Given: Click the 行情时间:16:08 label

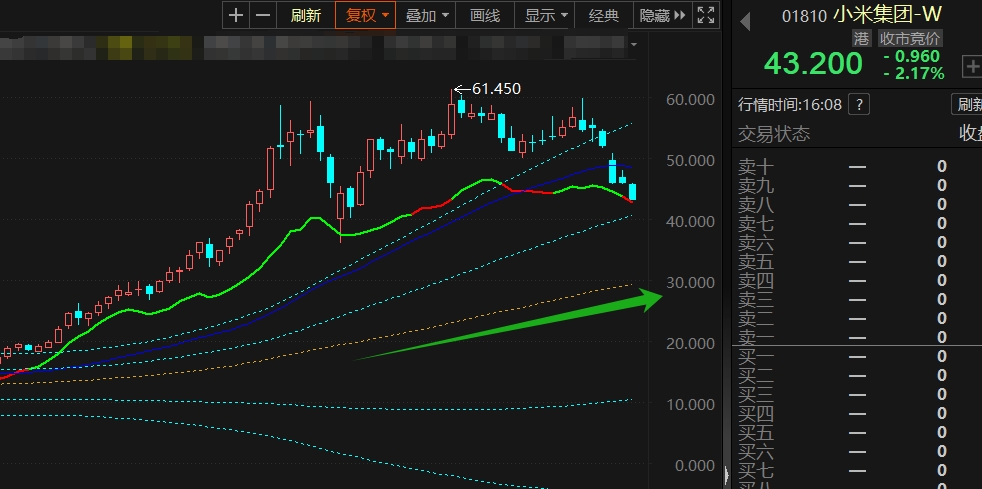Looking at the screenshot, I should click(x=790, y=105).
